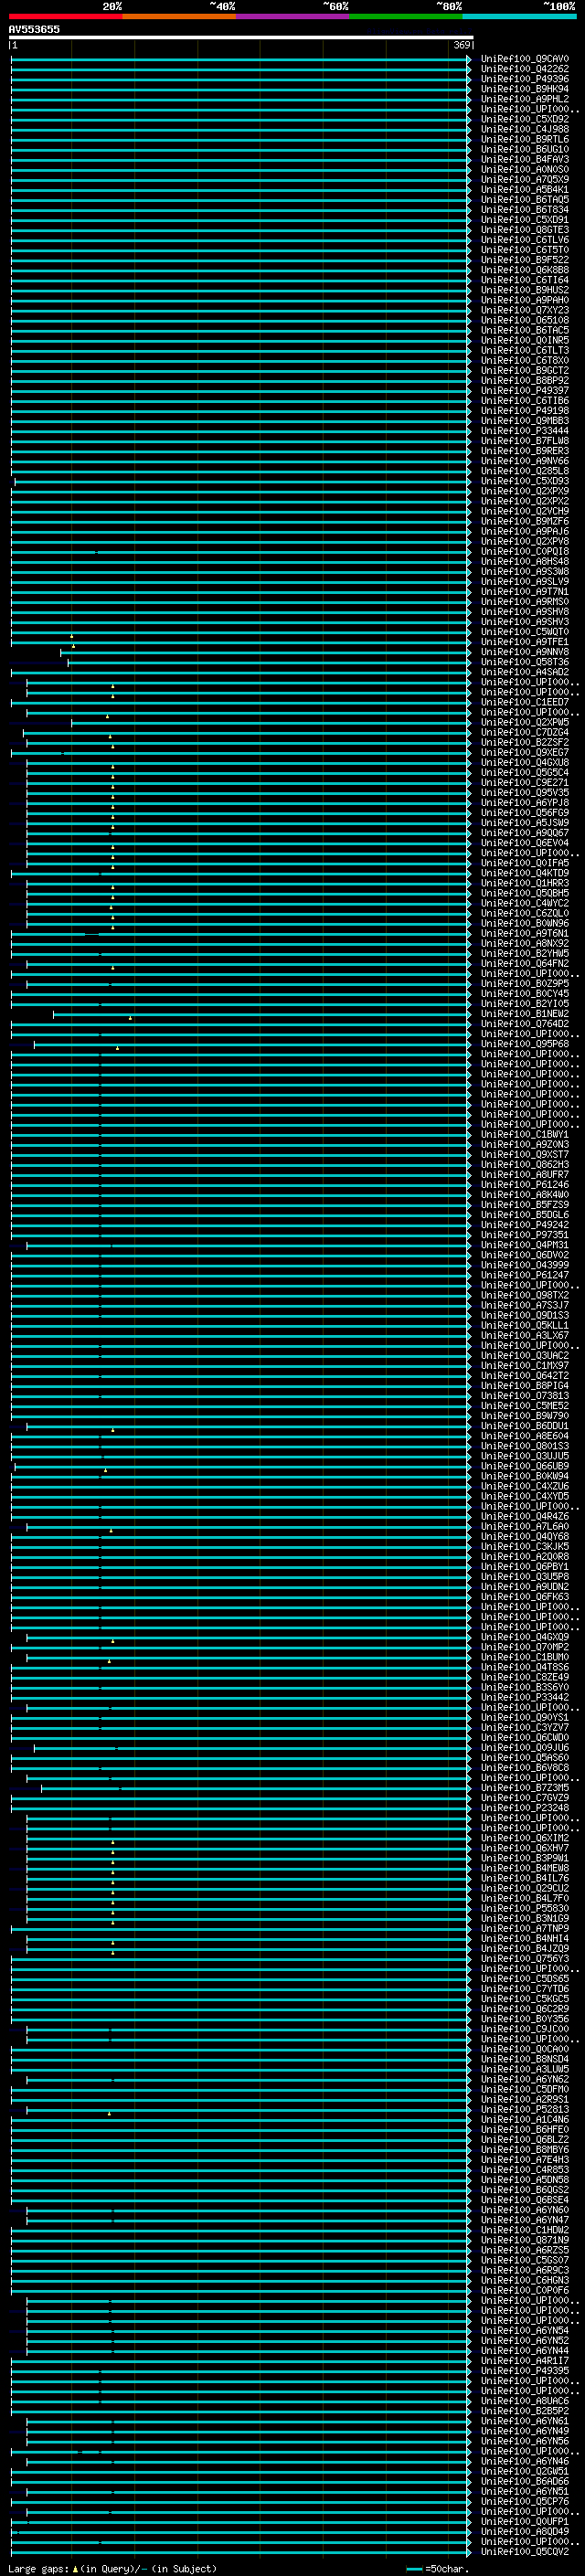Choose hit UniRef100_B6UG10
585x2576 pixels.
coord(525,149)
